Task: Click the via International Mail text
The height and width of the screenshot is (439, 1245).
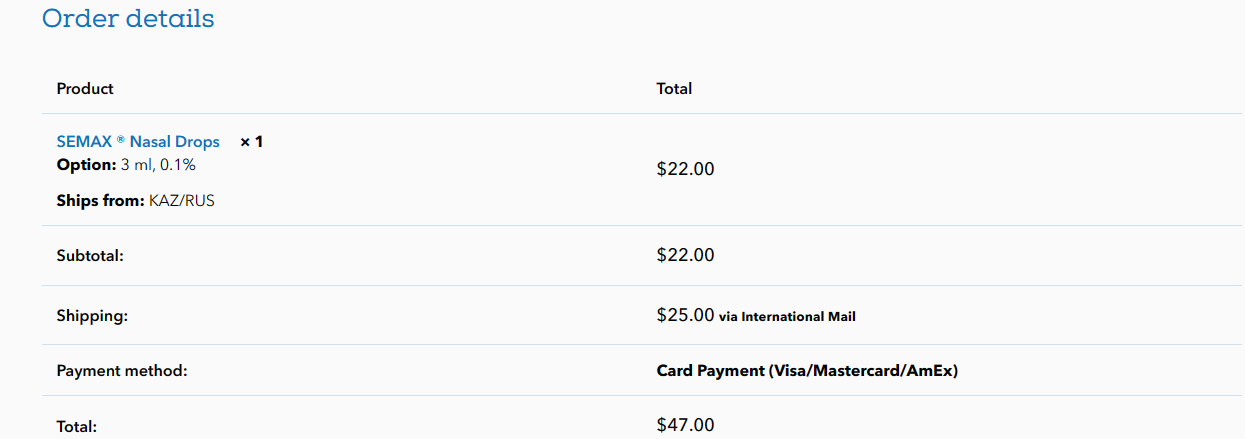Action: pyautogui.click(x=787, y=317)
